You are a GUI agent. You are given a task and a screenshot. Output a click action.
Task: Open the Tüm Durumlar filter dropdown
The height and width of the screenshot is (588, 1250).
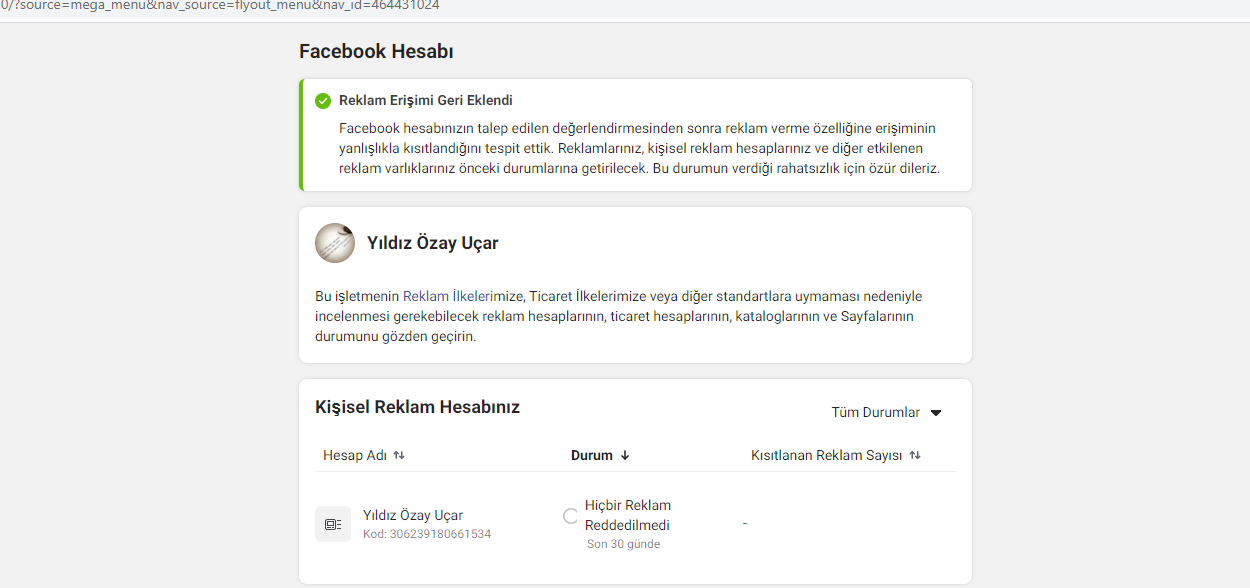[x=887, y=412]
